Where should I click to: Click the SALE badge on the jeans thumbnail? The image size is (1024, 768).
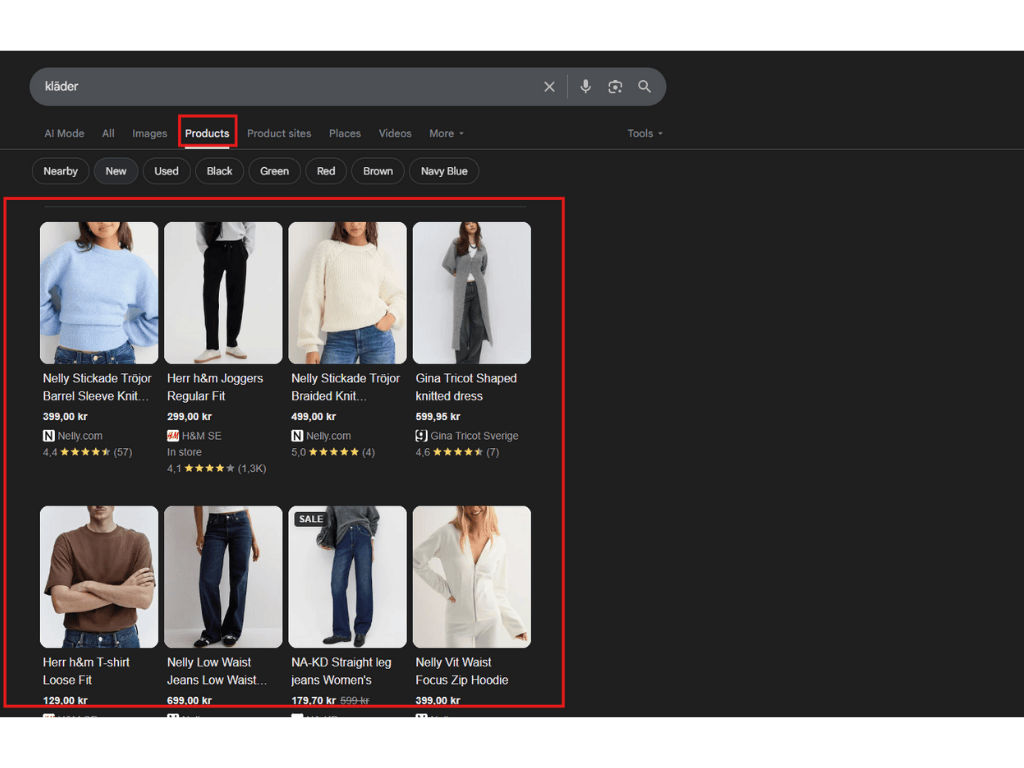click(310, 518)
